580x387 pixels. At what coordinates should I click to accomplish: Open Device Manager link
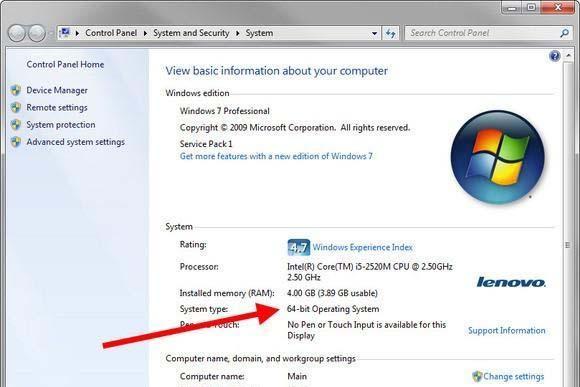[57, 90]
